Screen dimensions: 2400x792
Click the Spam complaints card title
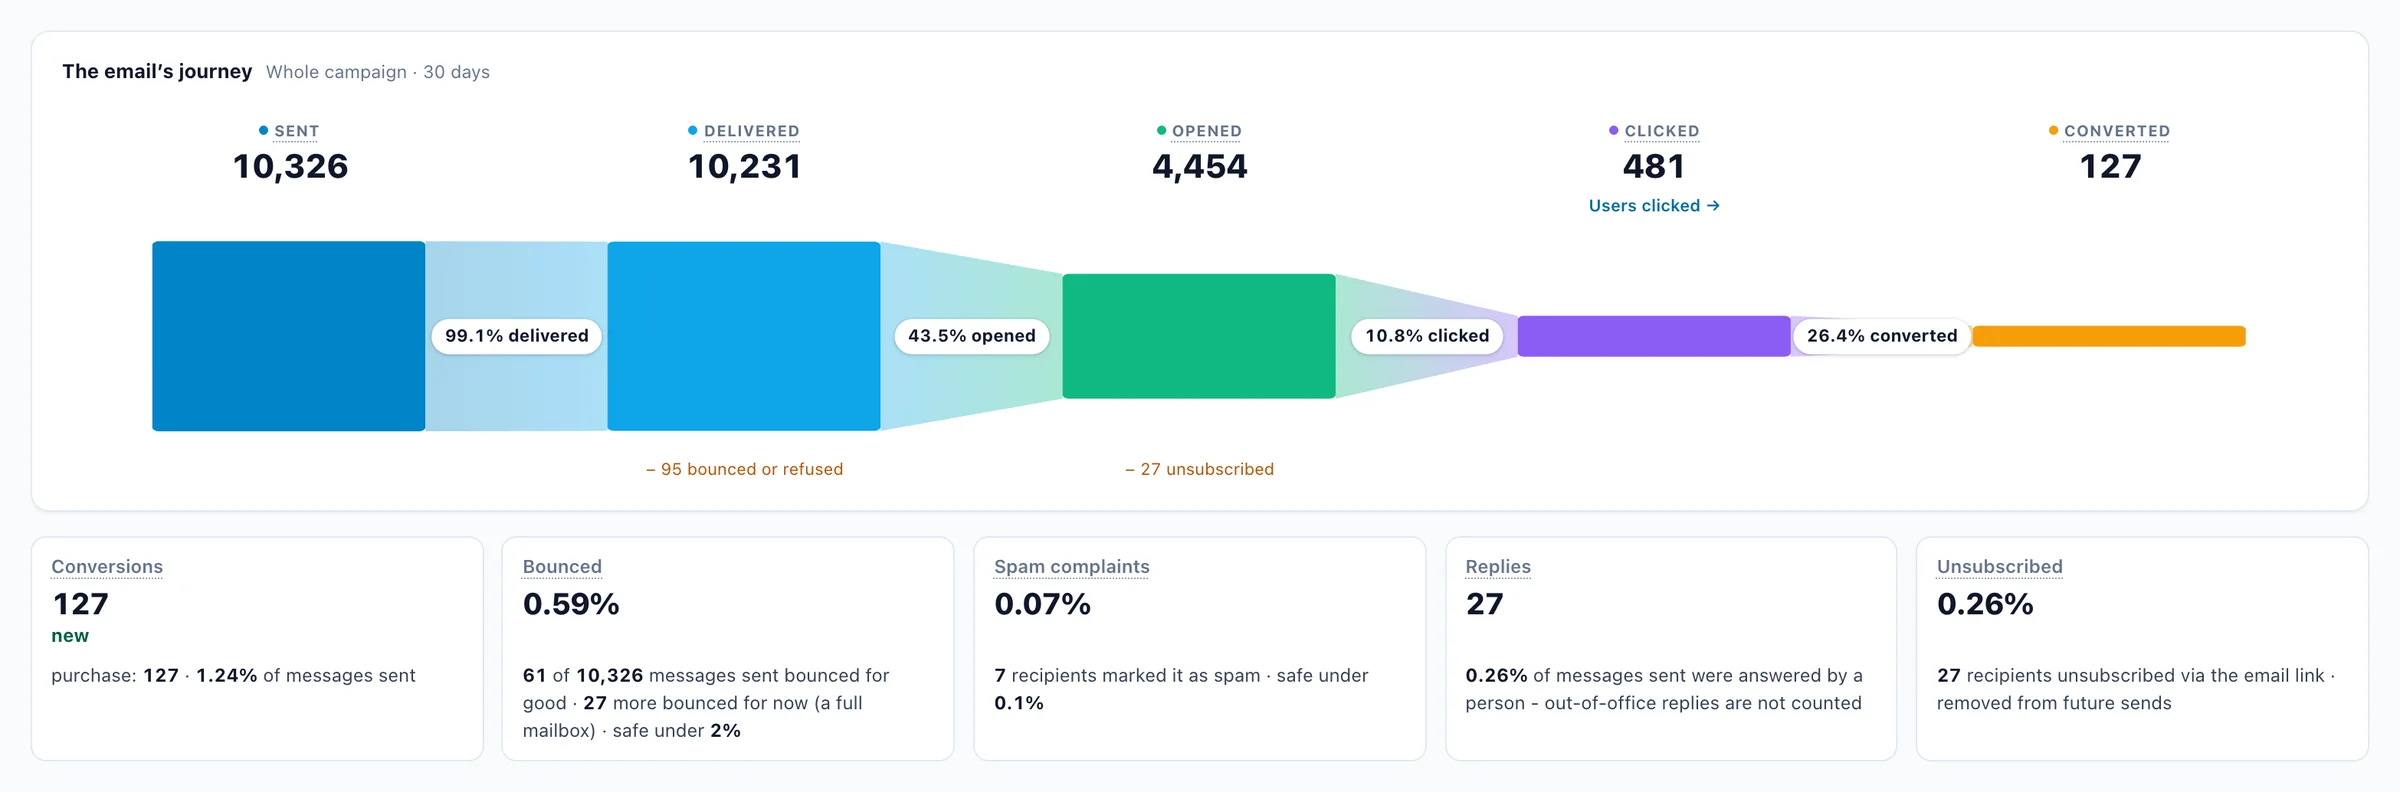pos(1072,567)
